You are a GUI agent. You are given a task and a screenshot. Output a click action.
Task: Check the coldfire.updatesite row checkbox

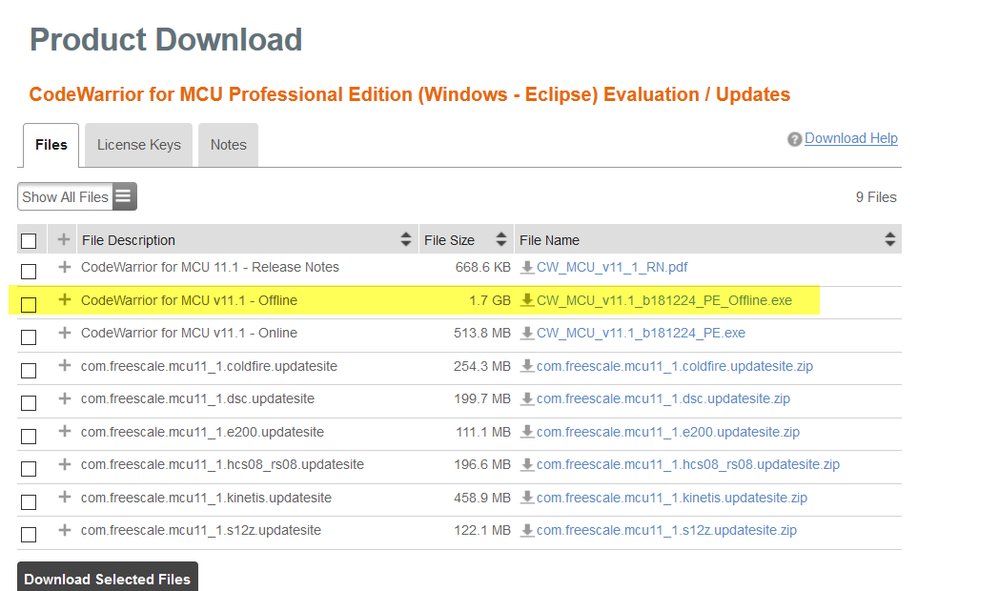29,370
